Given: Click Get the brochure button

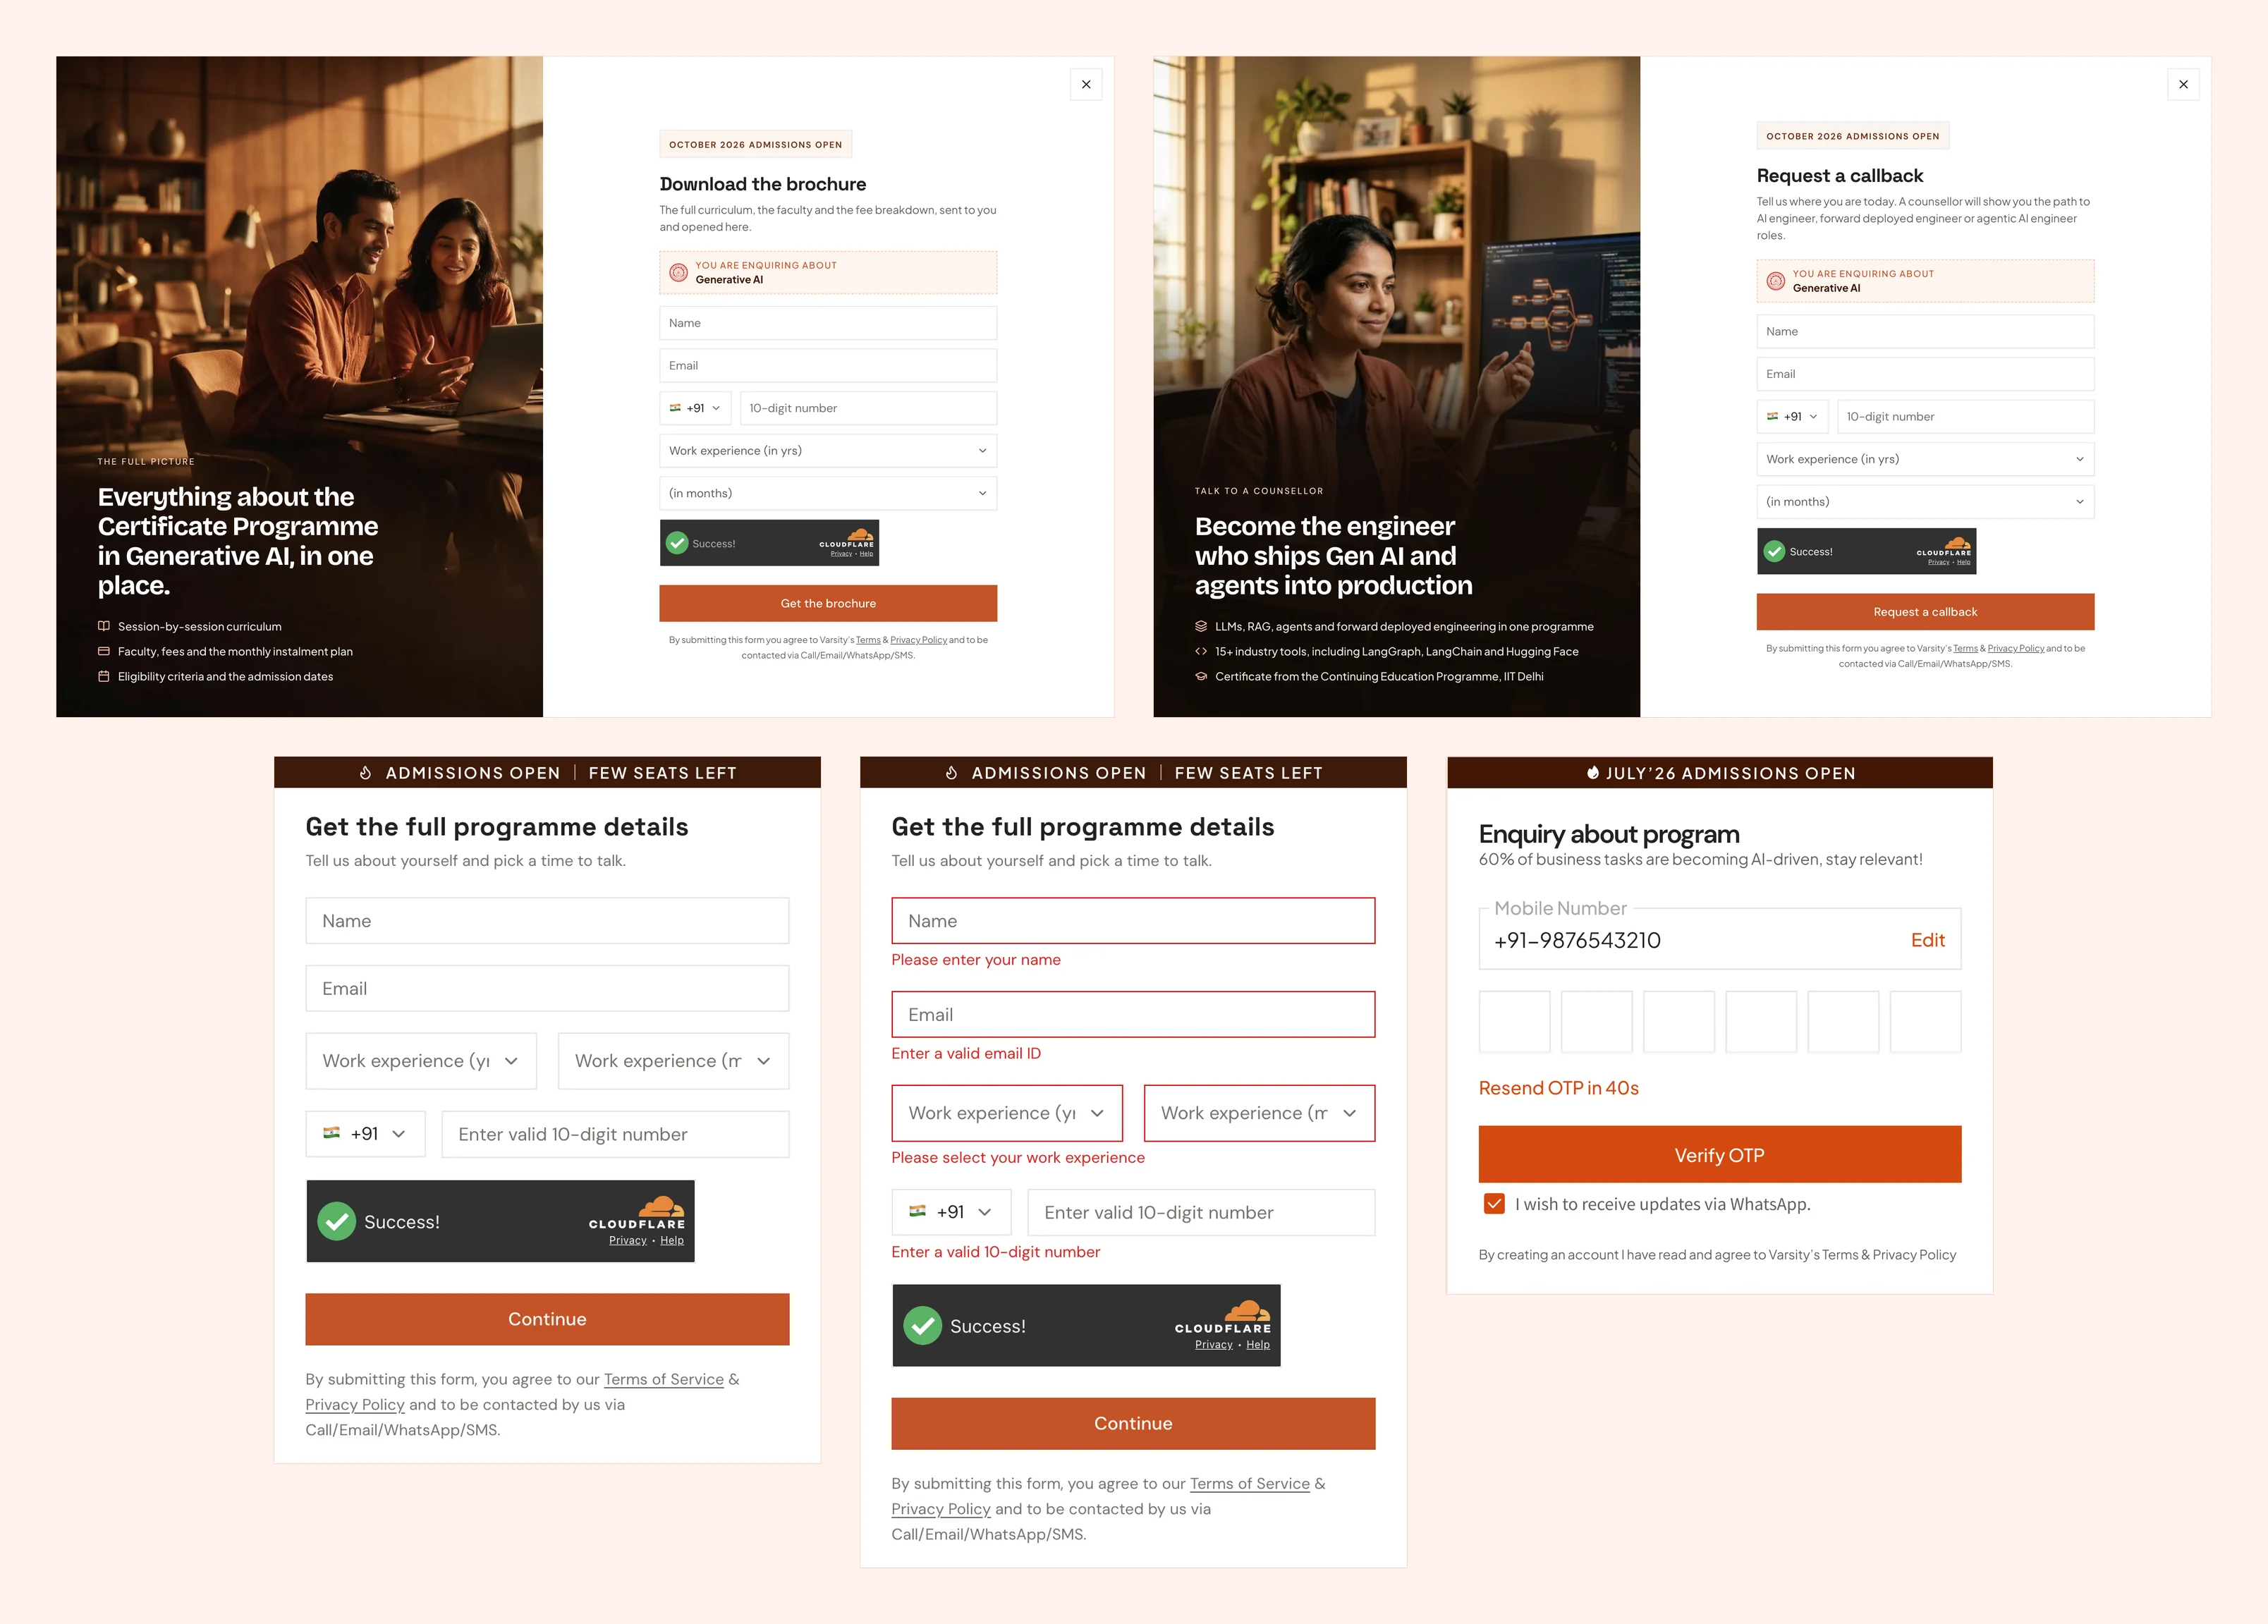Looking at the screenshot, I should click(828, 603).
